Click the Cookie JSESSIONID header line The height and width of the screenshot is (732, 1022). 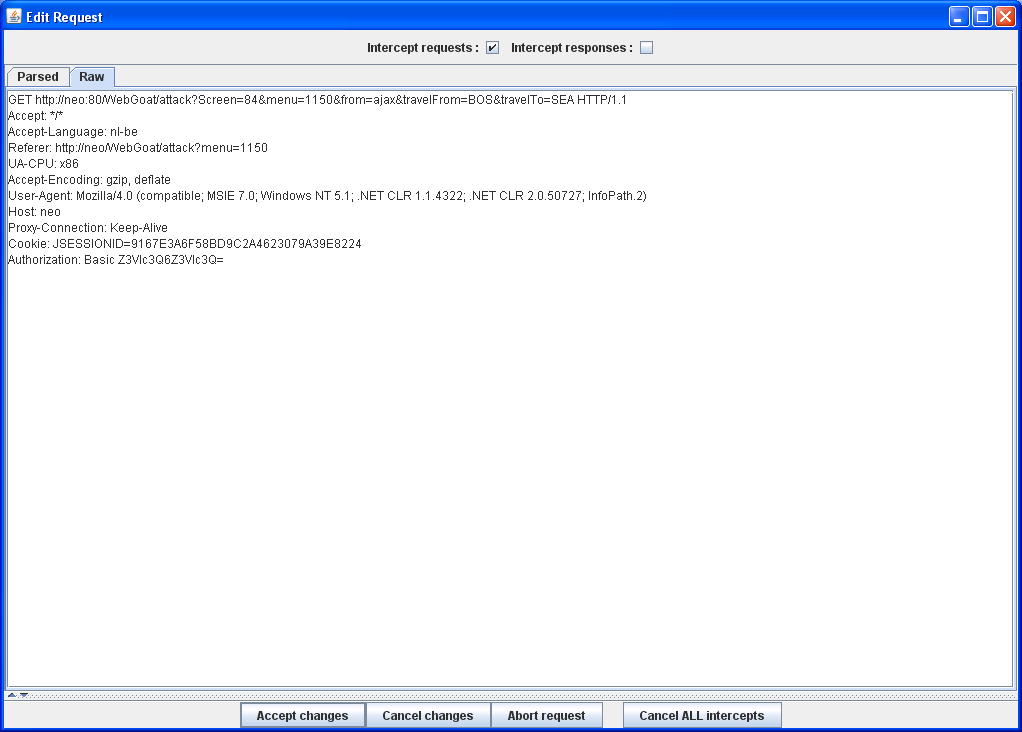[x=184, y=244]
